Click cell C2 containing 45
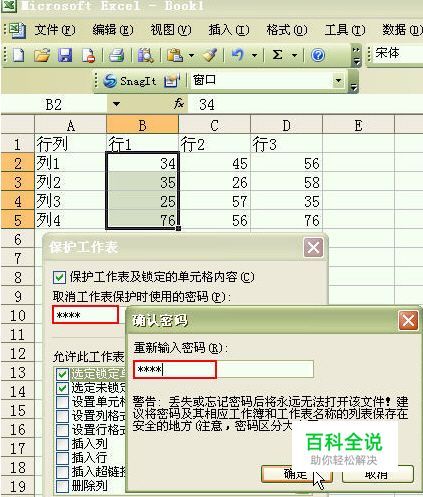Screen dimensions: 423x497 coord(214,163)
